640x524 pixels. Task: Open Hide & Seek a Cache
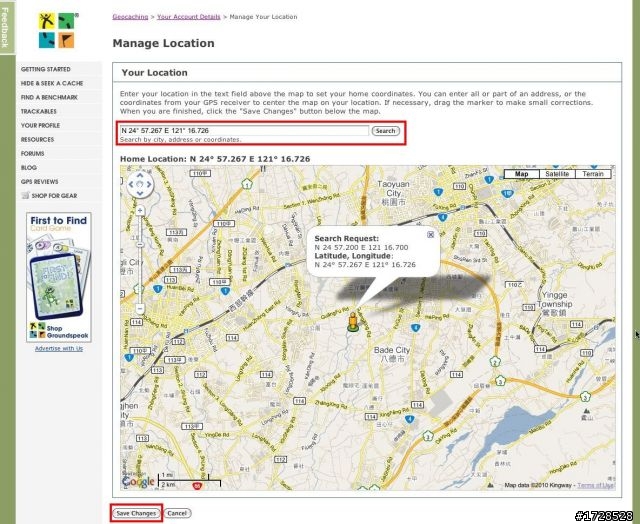tap(52, 83)
